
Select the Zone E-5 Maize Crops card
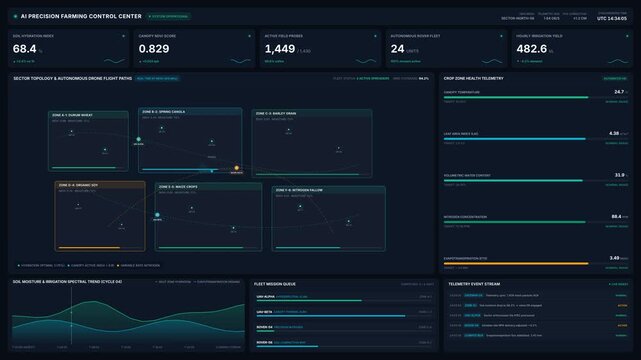208,217
